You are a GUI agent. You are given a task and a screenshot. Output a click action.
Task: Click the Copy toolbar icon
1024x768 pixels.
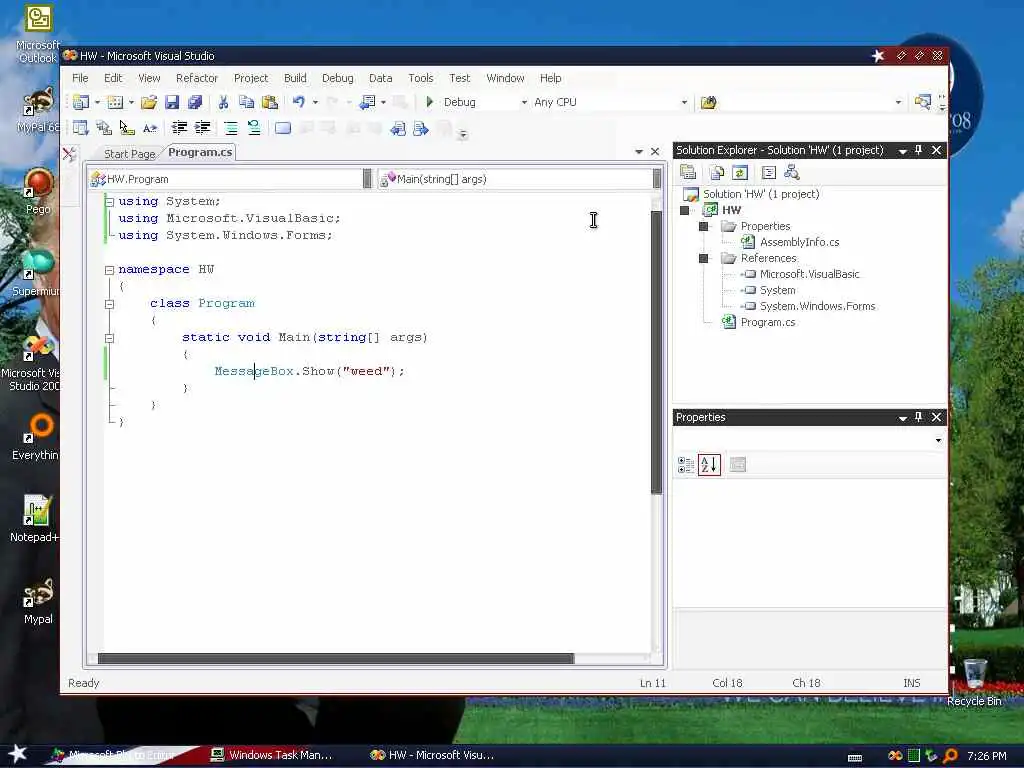click(246, 102)
